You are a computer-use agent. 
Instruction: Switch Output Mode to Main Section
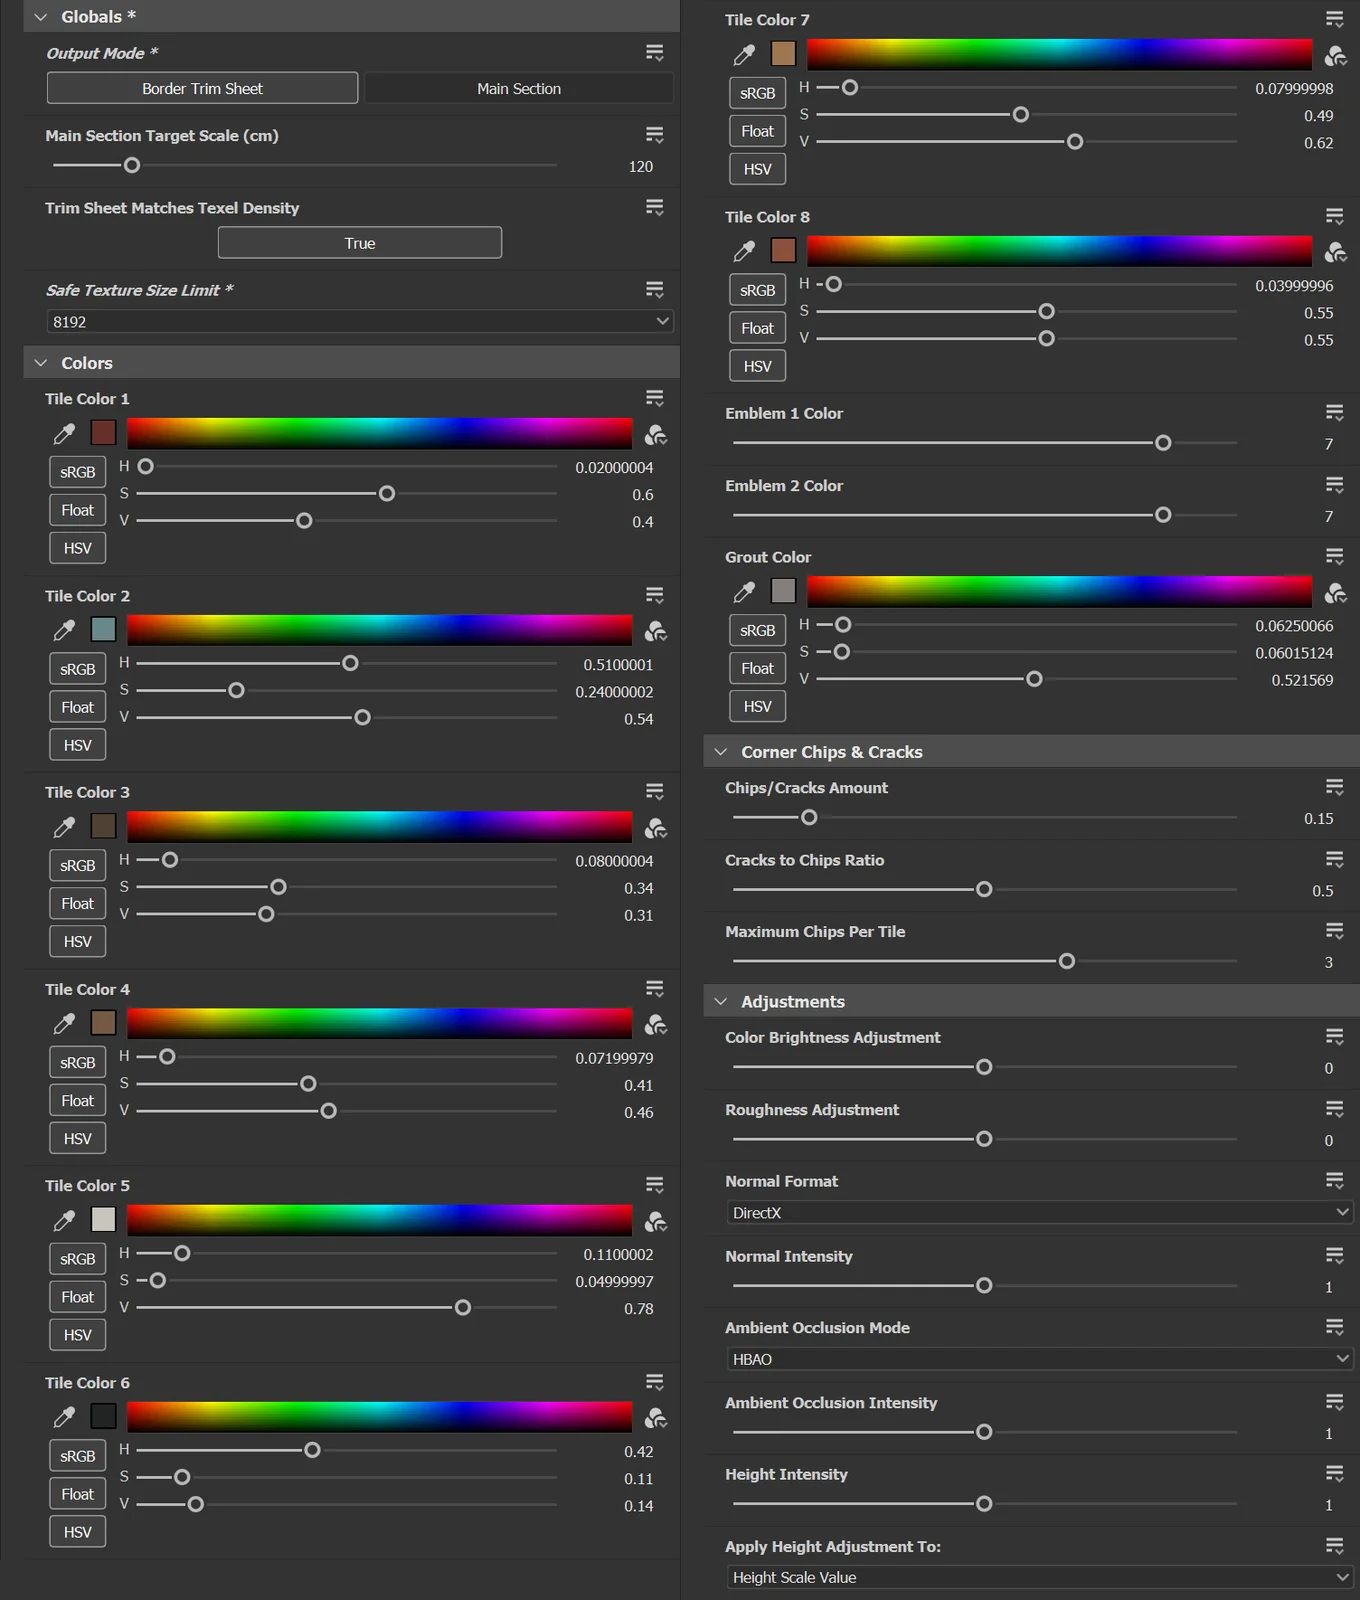click(x=518, y=89)
